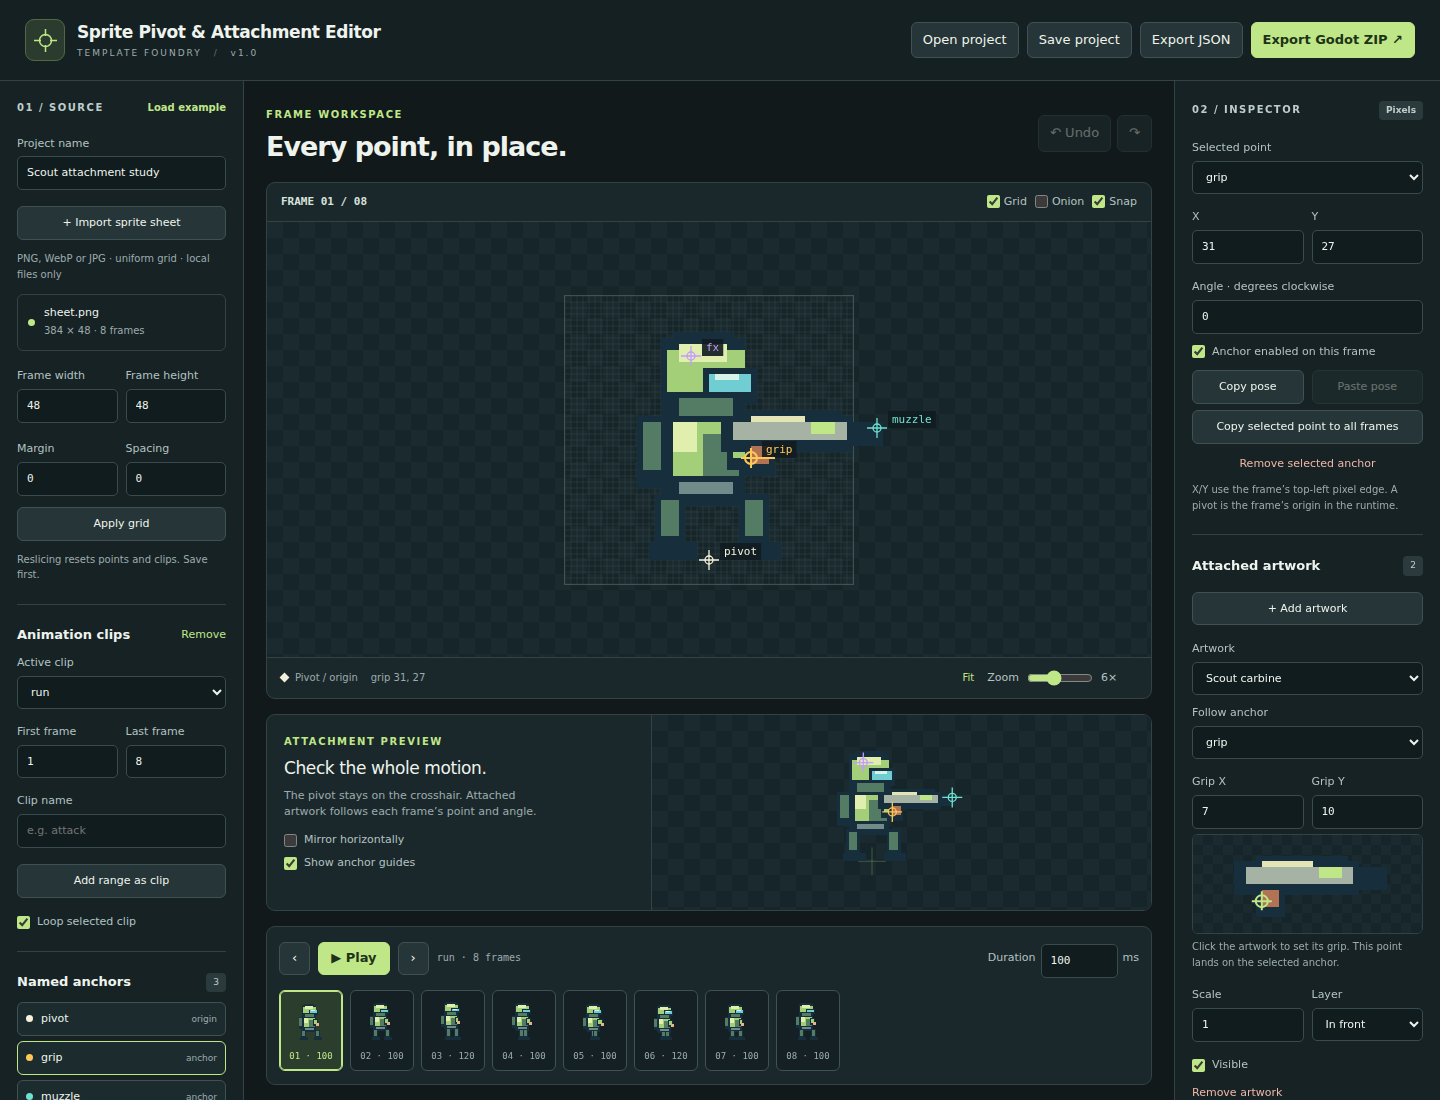Select the pivot crosshair on canvas
Image resolution: width=1440 pixels, height=1100 pixels.
(709, 559)
